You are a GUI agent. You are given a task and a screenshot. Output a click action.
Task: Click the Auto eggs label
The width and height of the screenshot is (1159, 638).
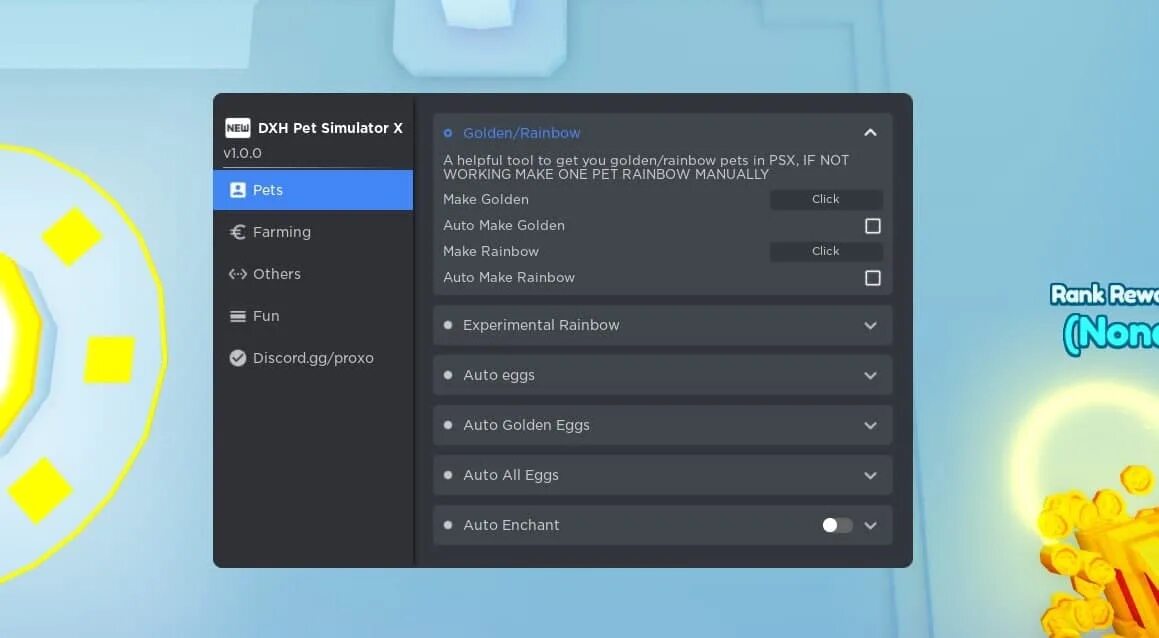point(499,376)
